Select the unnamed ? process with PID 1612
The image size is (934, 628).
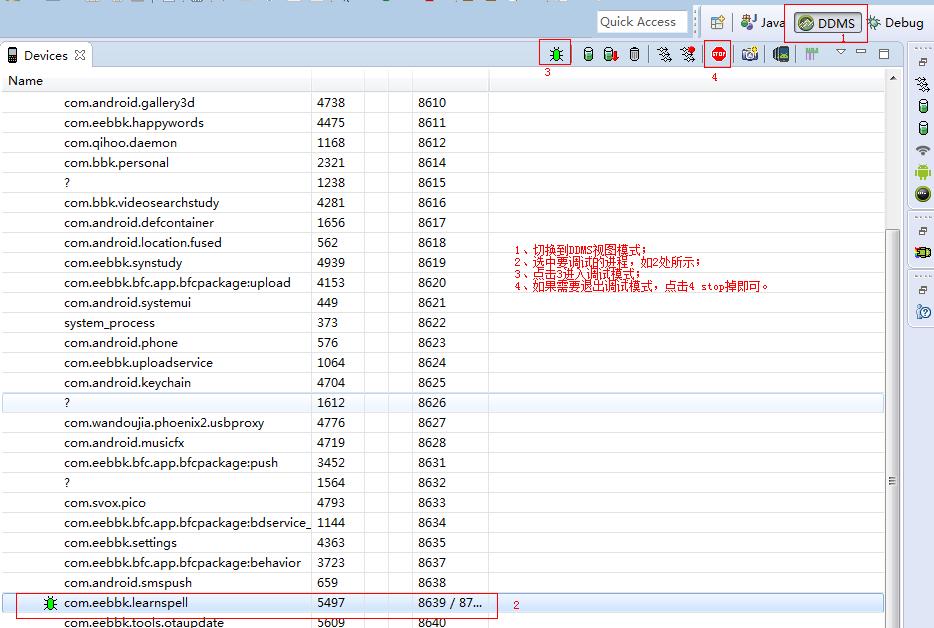click(443, 403)
